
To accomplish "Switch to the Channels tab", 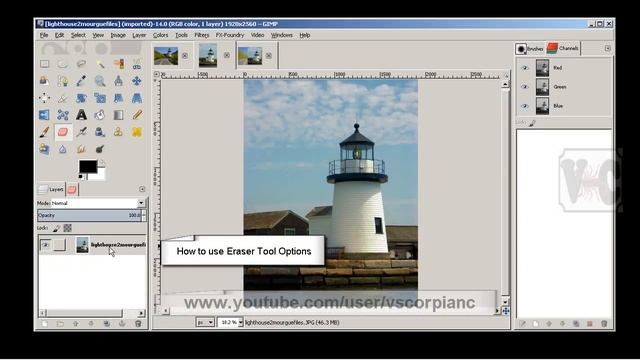I will [x=562, y=49].
